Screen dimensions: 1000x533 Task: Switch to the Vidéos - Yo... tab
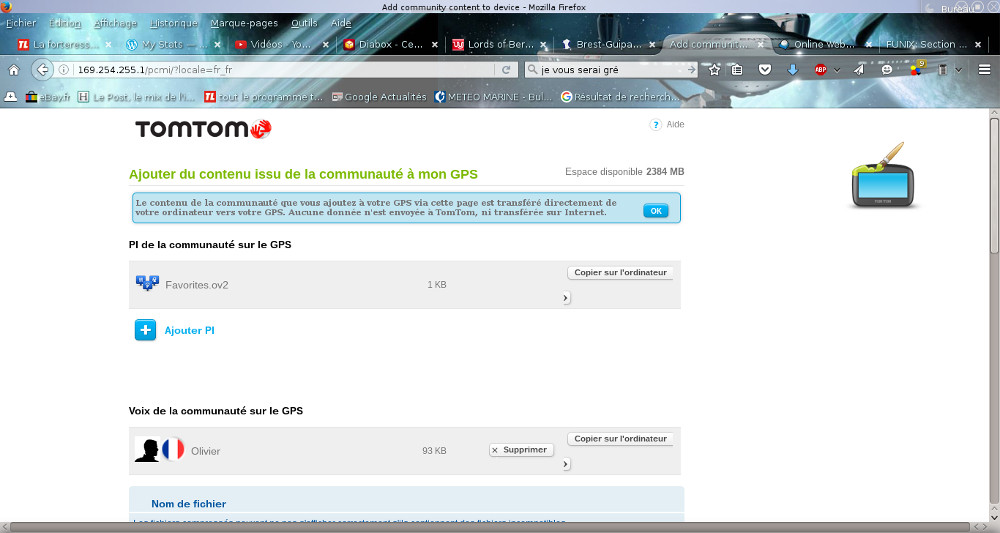coord(281,45)
